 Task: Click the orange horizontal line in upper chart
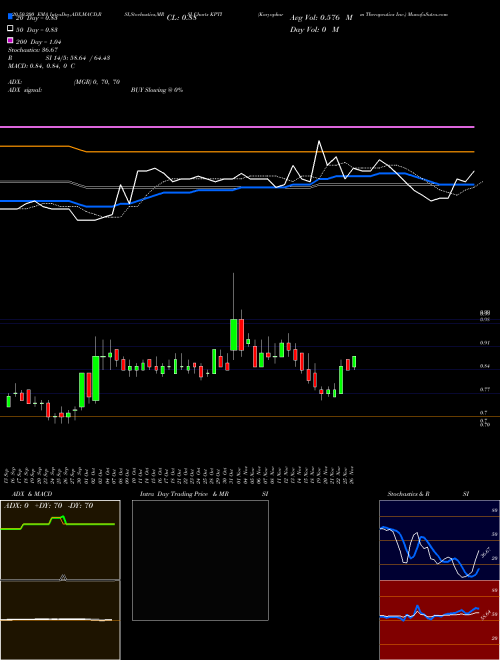[x=237, y=151]
